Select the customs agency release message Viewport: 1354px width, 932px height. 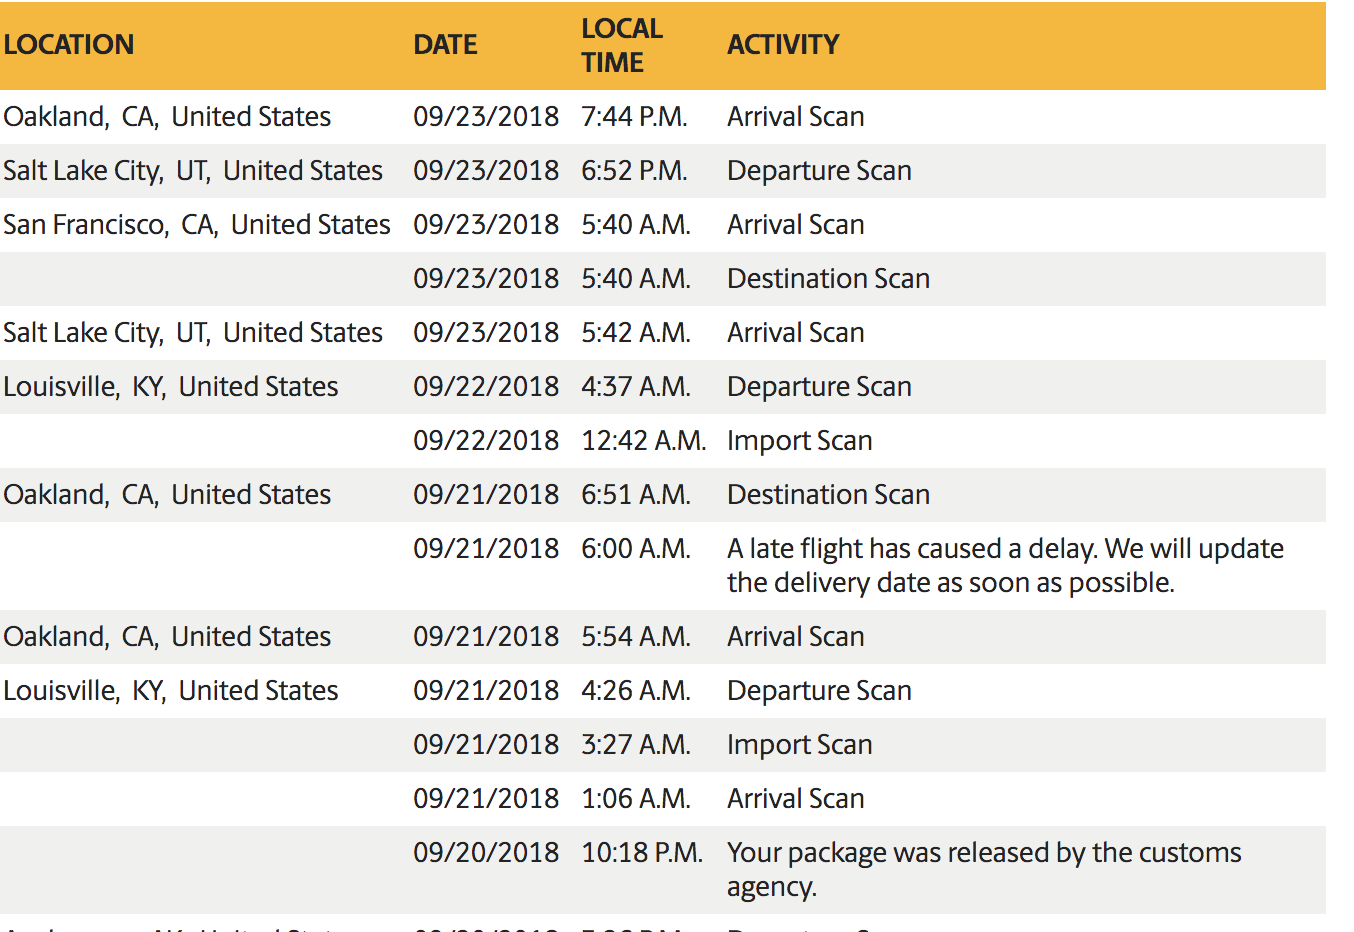point(984,870)
